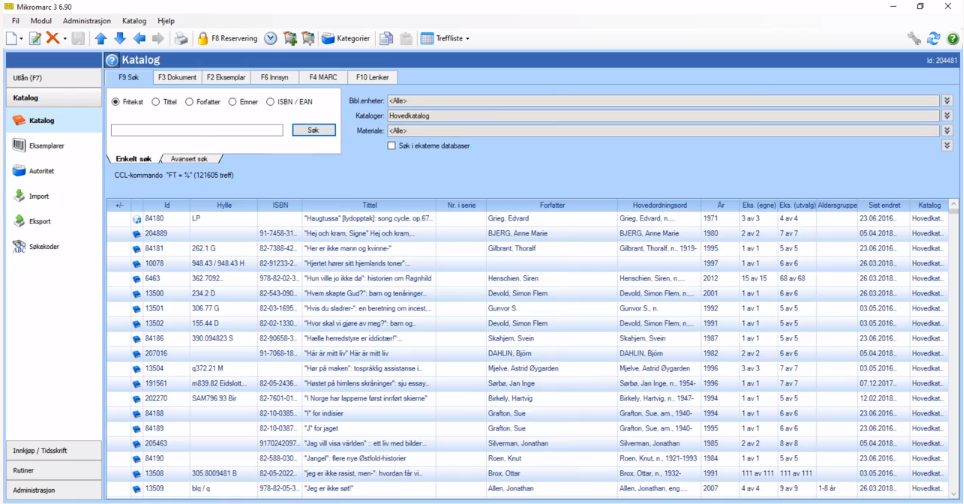The image size is (964, 504).
Task: Open the Administrasjon menu
Action: point(86,20)
